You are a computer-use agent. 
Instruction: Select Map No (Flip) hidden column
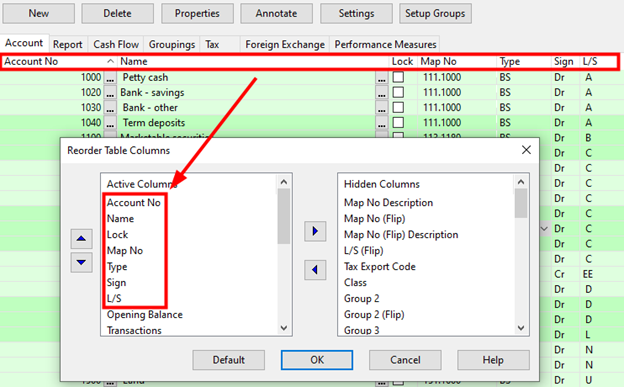(374, 219)
